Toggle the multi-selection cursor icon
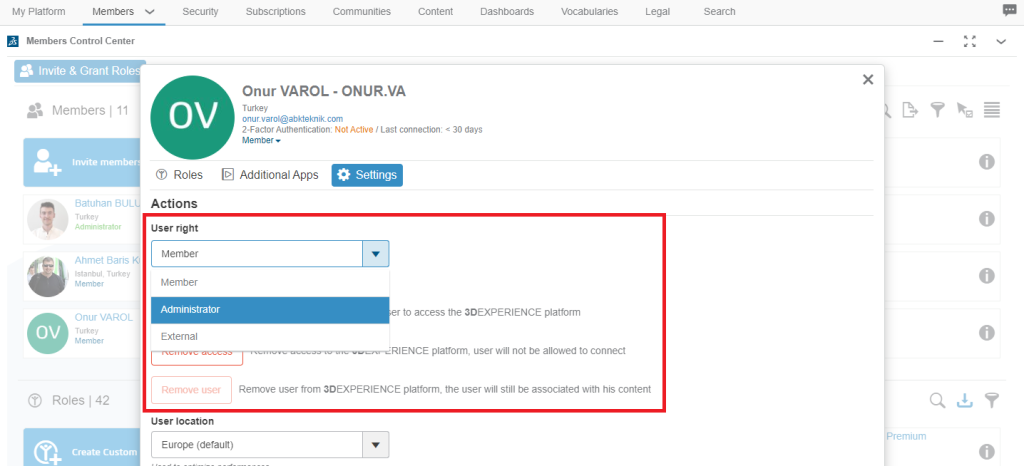Viewport: 1024px width, 466px height. tap(964, 110)
